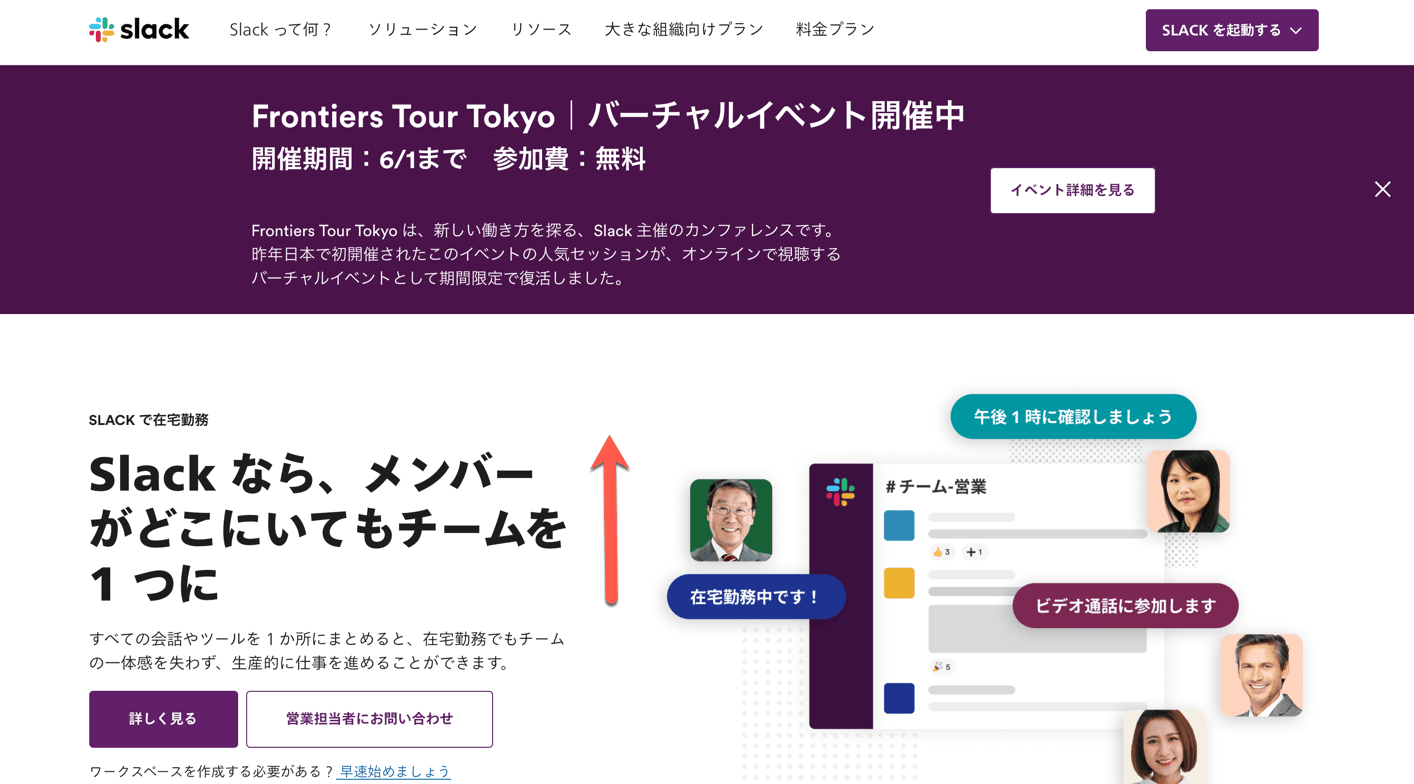Go to 大きな組織向けプラン page
1414x784 pixels.
point(684,30)
